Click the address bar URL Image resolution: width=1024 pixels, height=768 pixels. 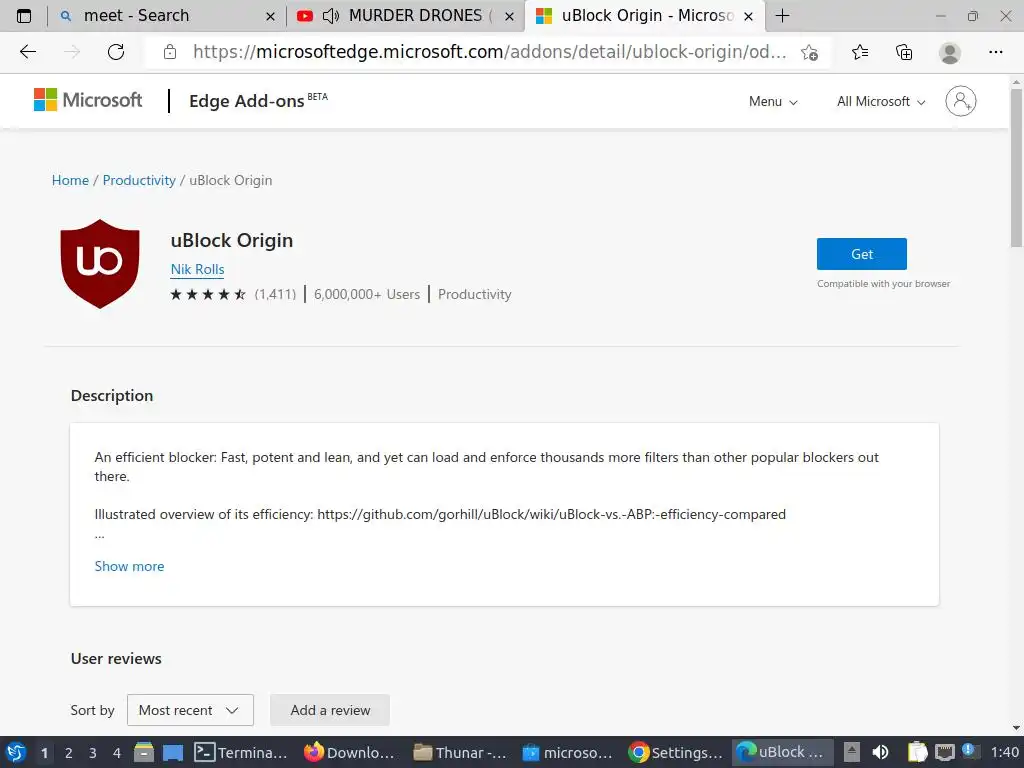pos(489,52)
